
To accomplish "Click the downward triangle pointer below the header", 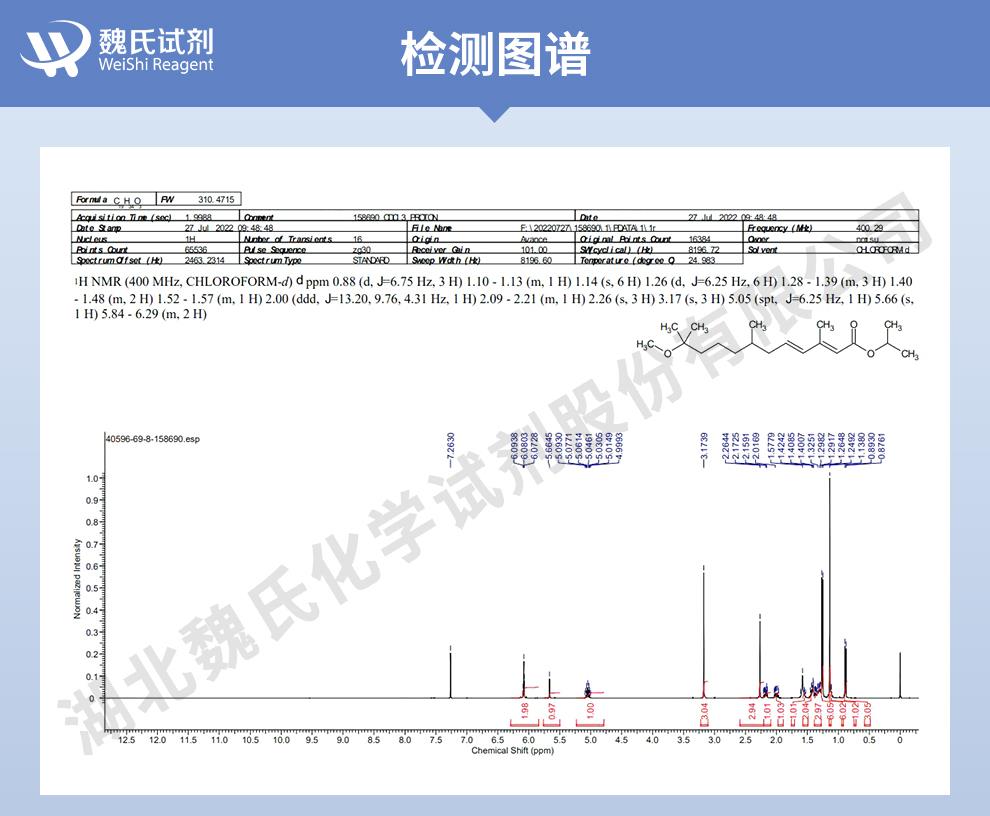I will (x=494, y=114).
